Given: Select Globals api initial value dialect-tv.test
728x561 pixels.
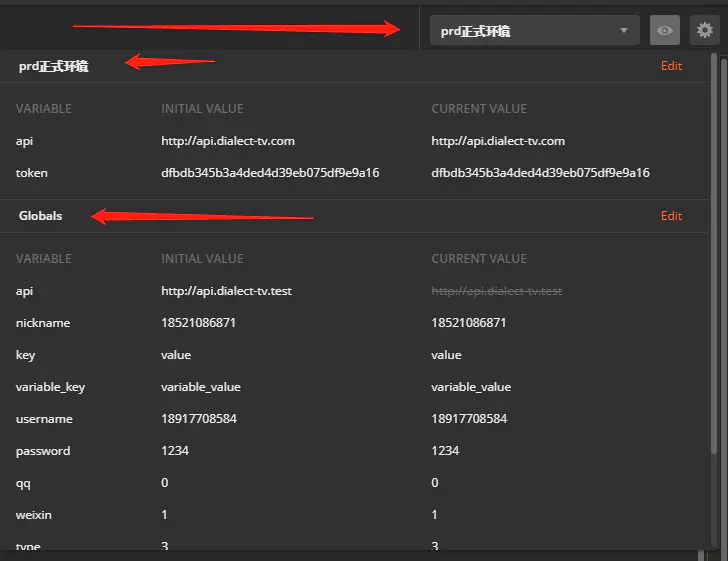Looking at the screenshot, I should [x=227, y=291].
